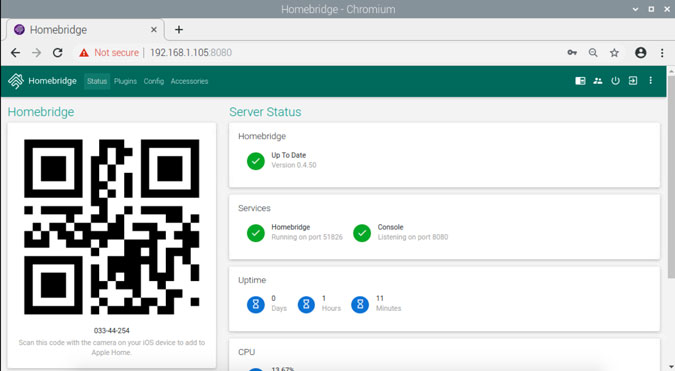Reload the Homebridge page

click(57, 53)
